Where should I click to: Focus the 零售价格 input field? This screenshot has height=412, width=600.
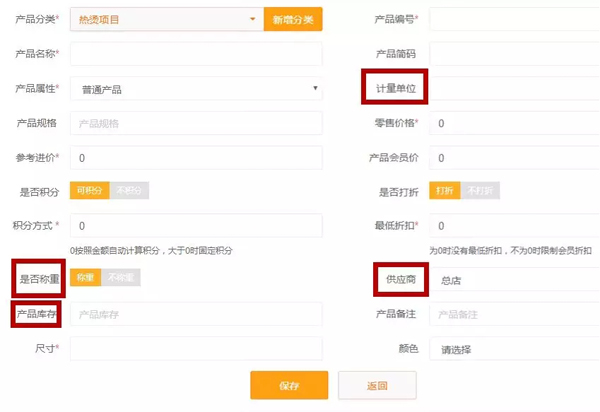point(515,123)
